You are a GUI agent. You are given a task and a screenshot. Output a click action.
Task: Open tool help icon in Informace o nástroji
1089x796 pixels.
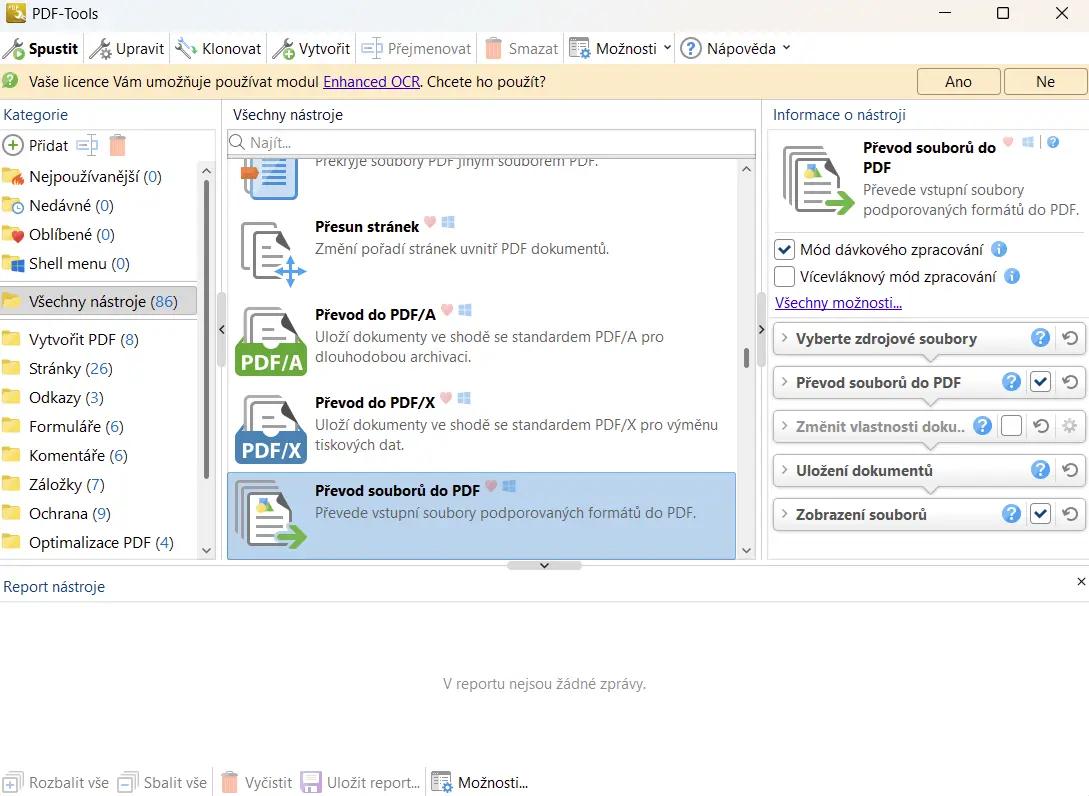click(x=1053, y=142)
